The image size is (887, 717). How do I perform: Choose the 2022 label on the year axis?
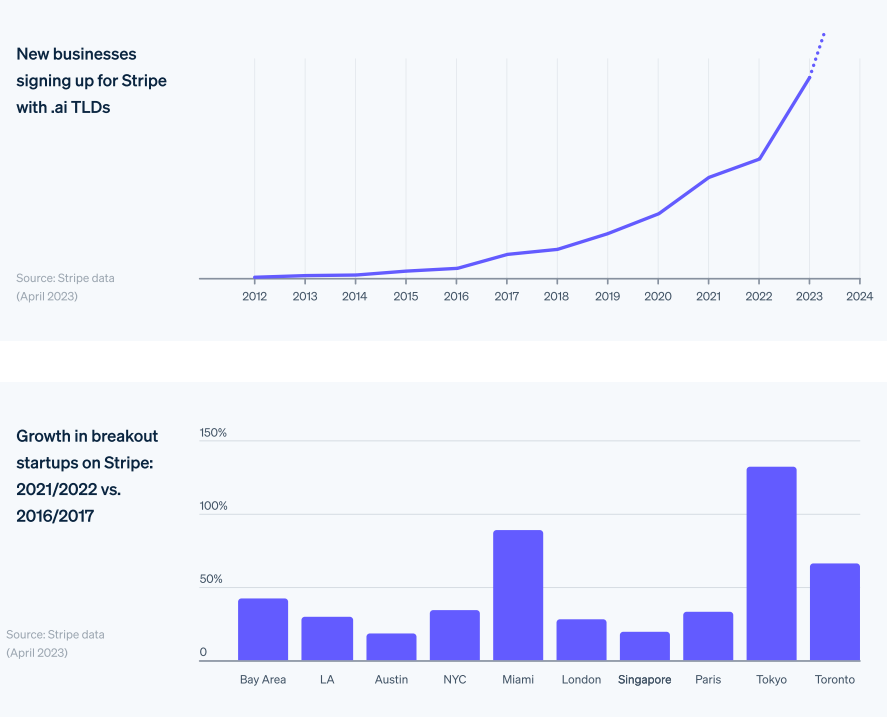[759, 296]
